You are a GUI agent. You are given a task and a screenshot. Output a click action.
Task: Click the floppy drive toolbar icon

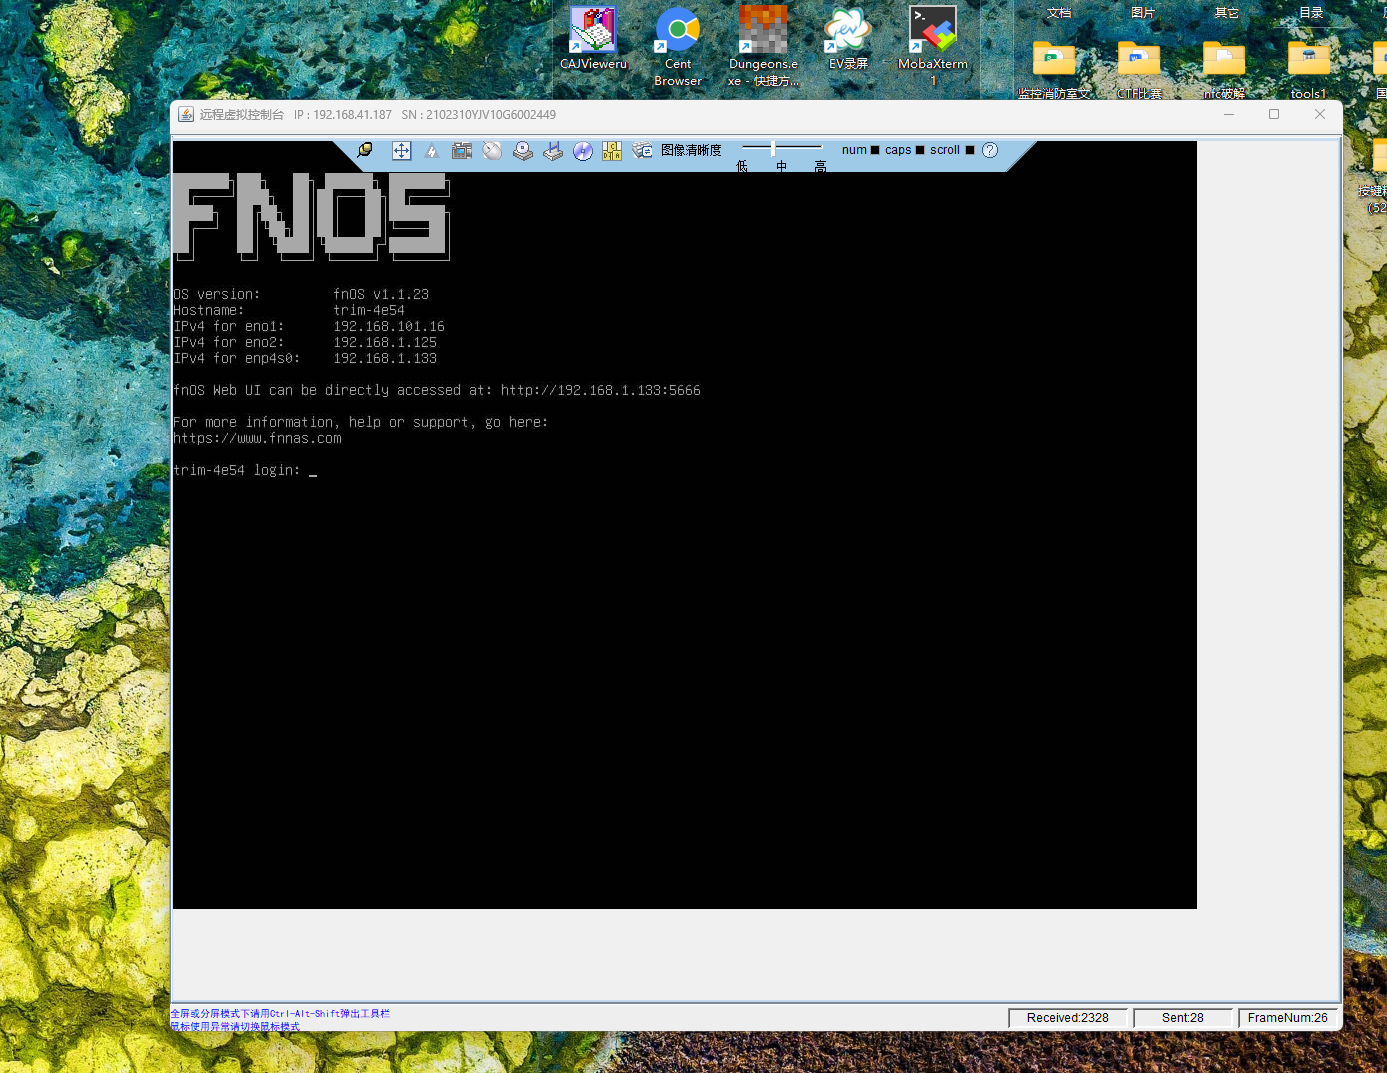point(553,151)
